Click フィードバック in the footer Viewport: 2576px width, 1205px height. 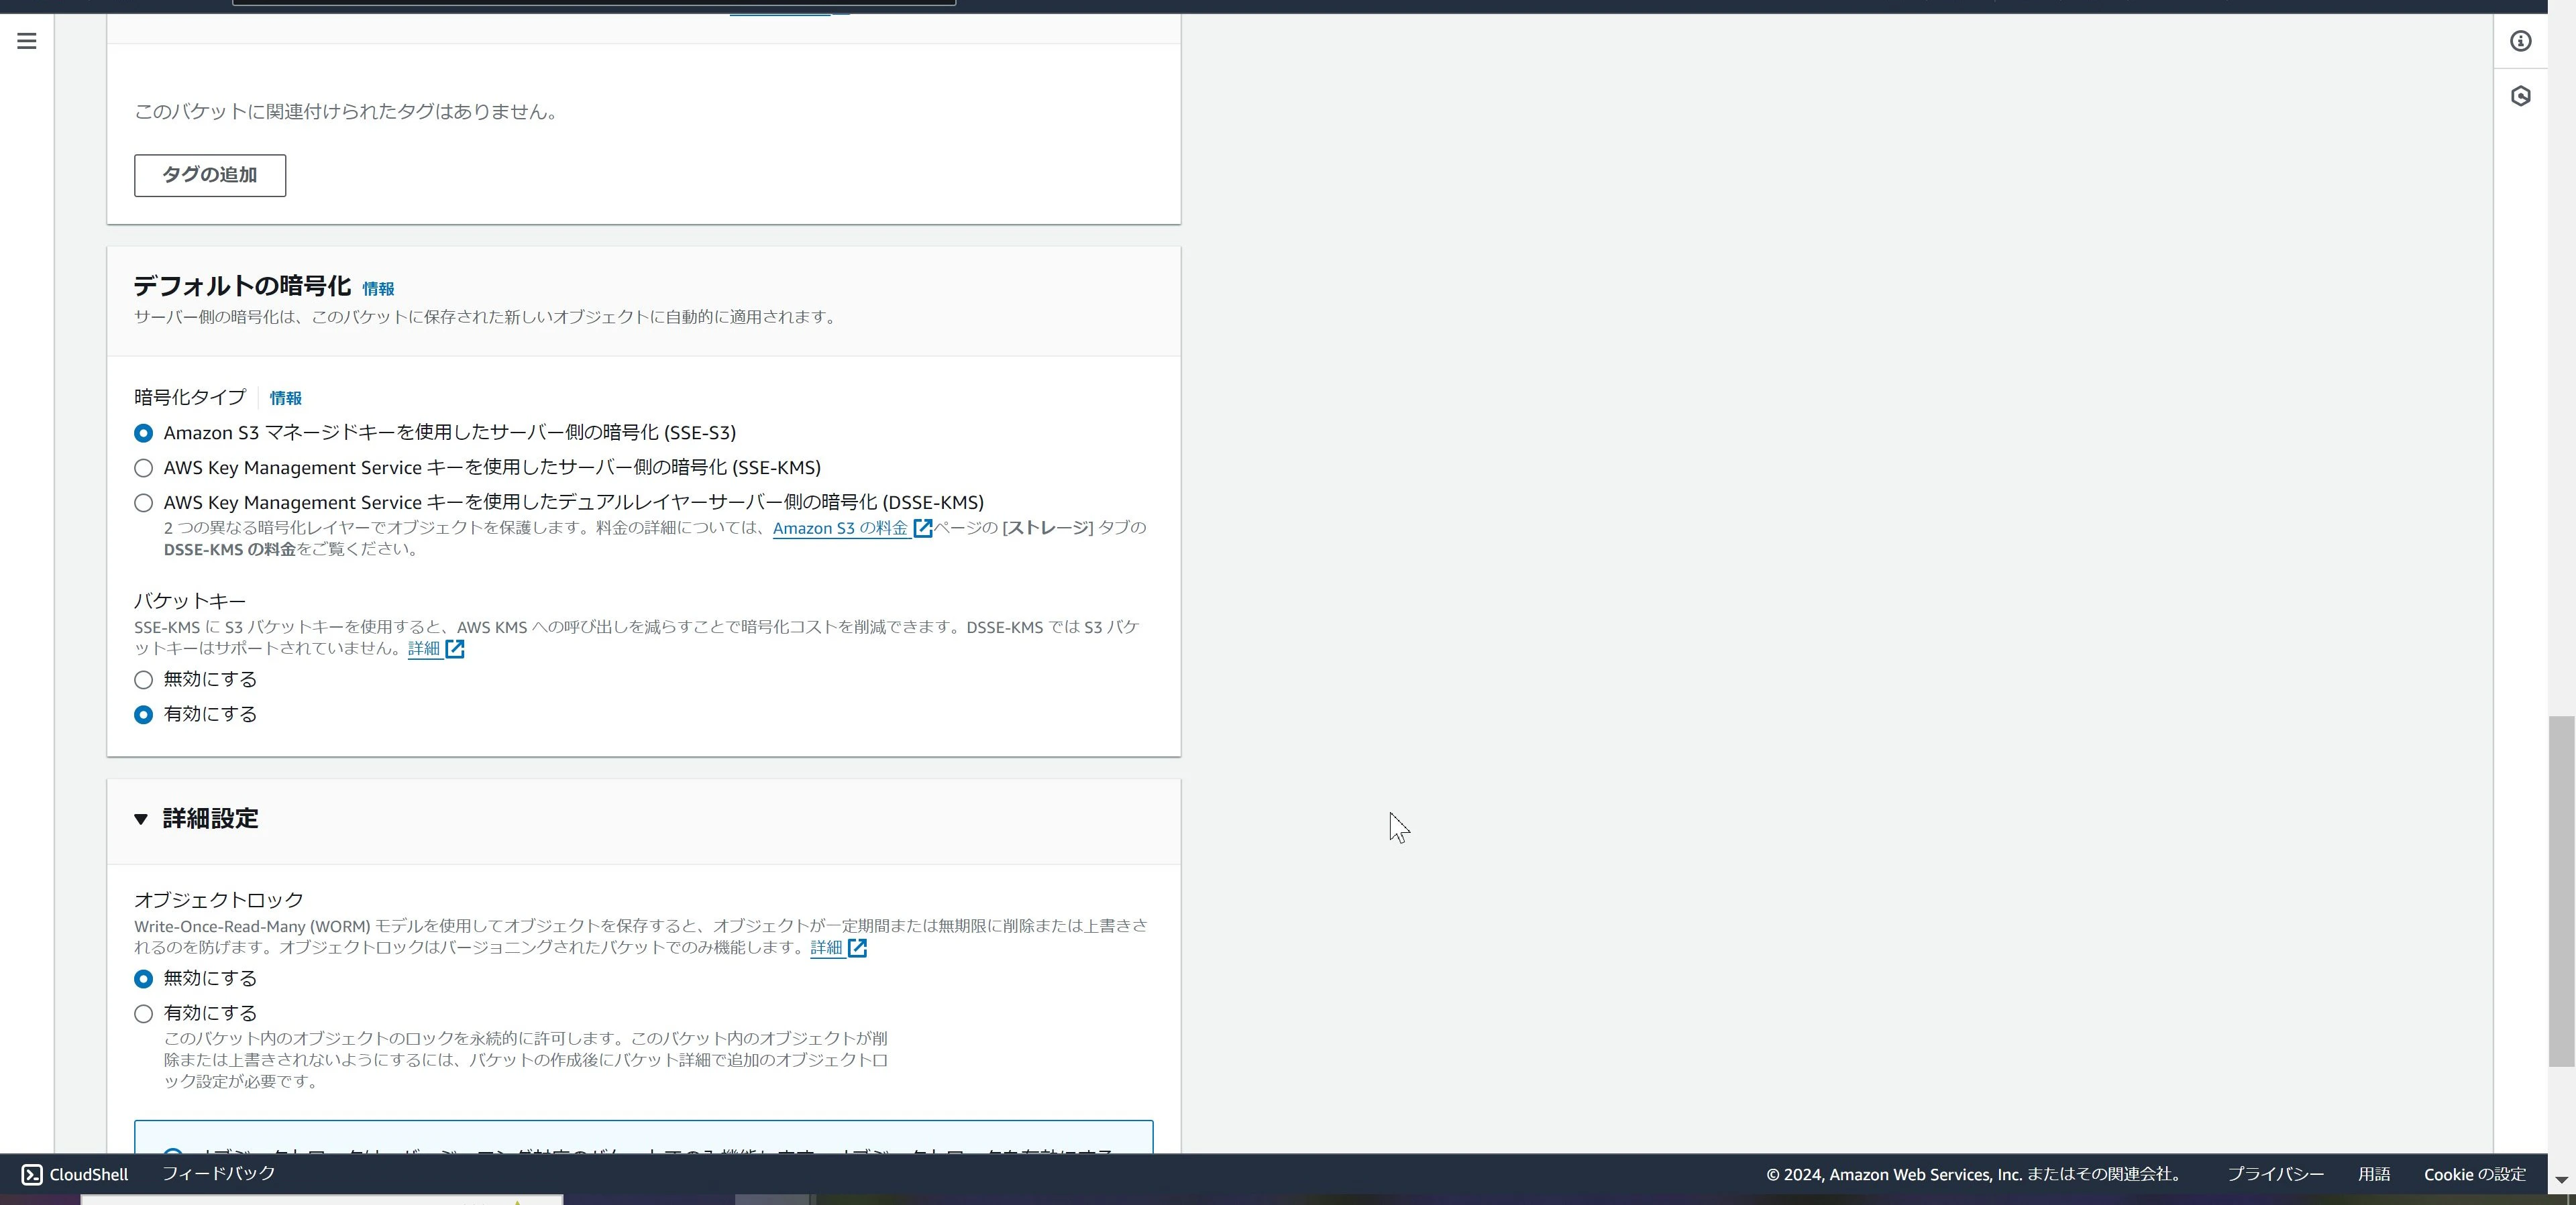[218, 1173]
